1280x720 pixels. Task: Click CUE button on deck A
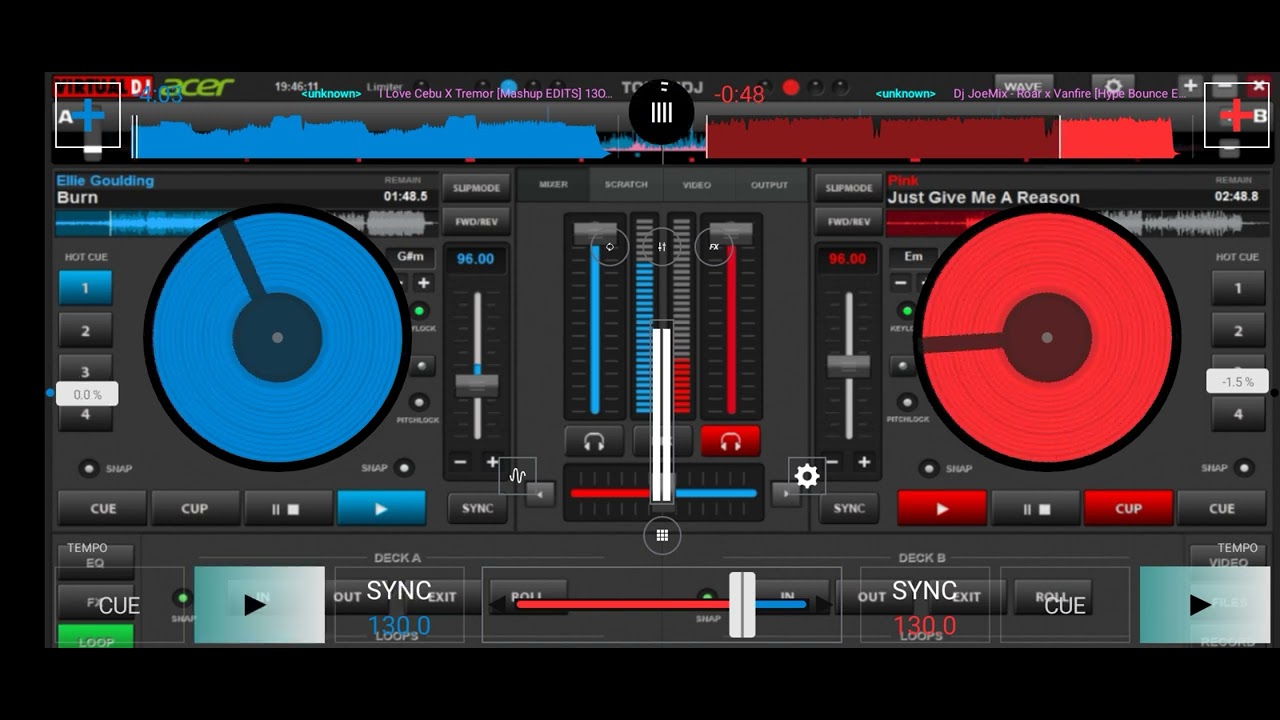(x=103, y=508)
